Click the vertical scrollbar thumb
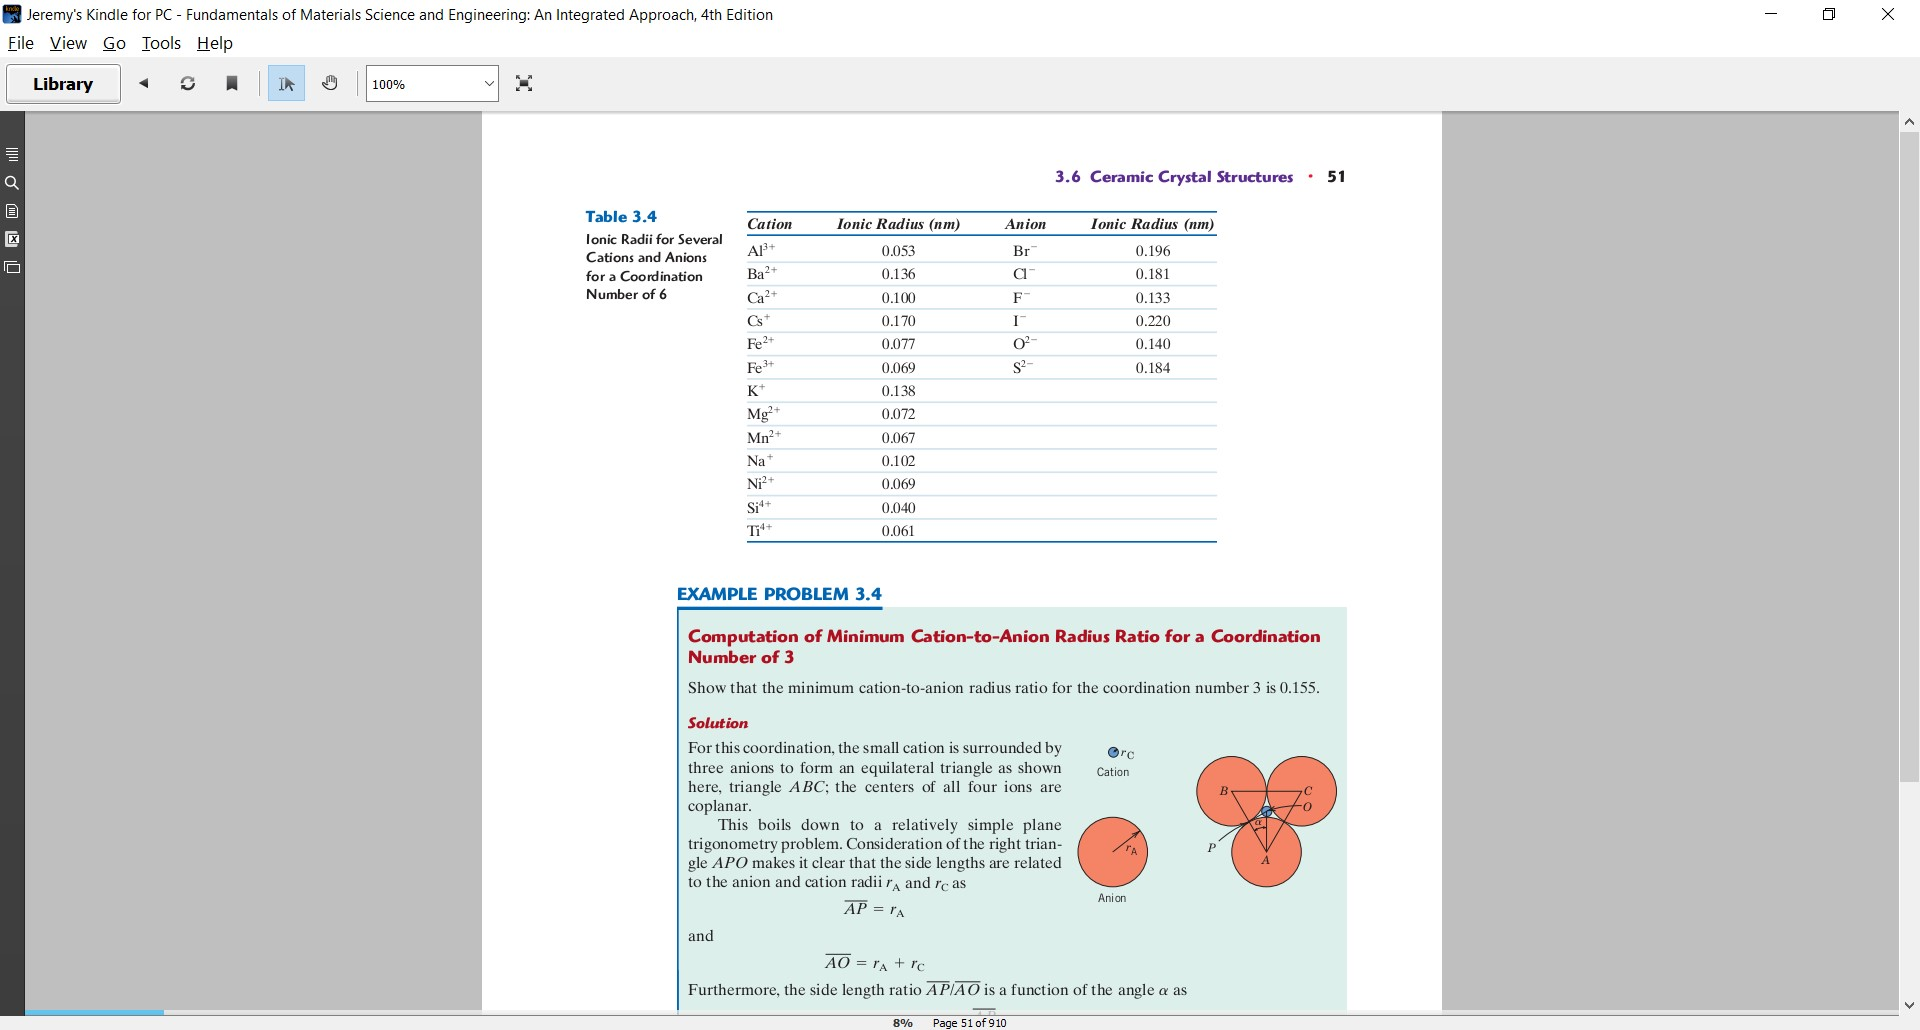Image resolution: width=1920 pixels, height=1030 pixels. pyautogui.click(x=1909, y=457)
